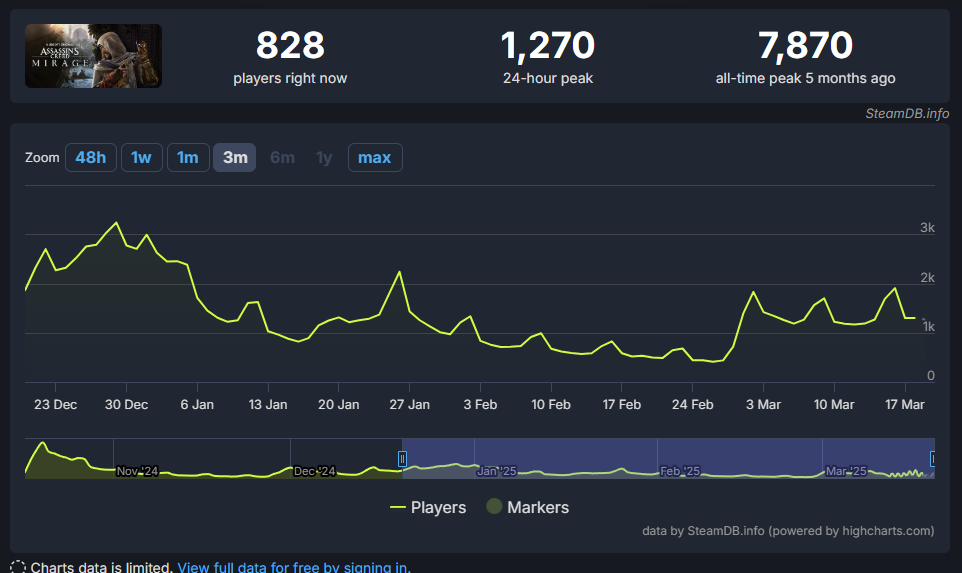The height and width of the screenshot is (573, 962).
Task: Click the 17 Mar axis label
Action: 904,405
